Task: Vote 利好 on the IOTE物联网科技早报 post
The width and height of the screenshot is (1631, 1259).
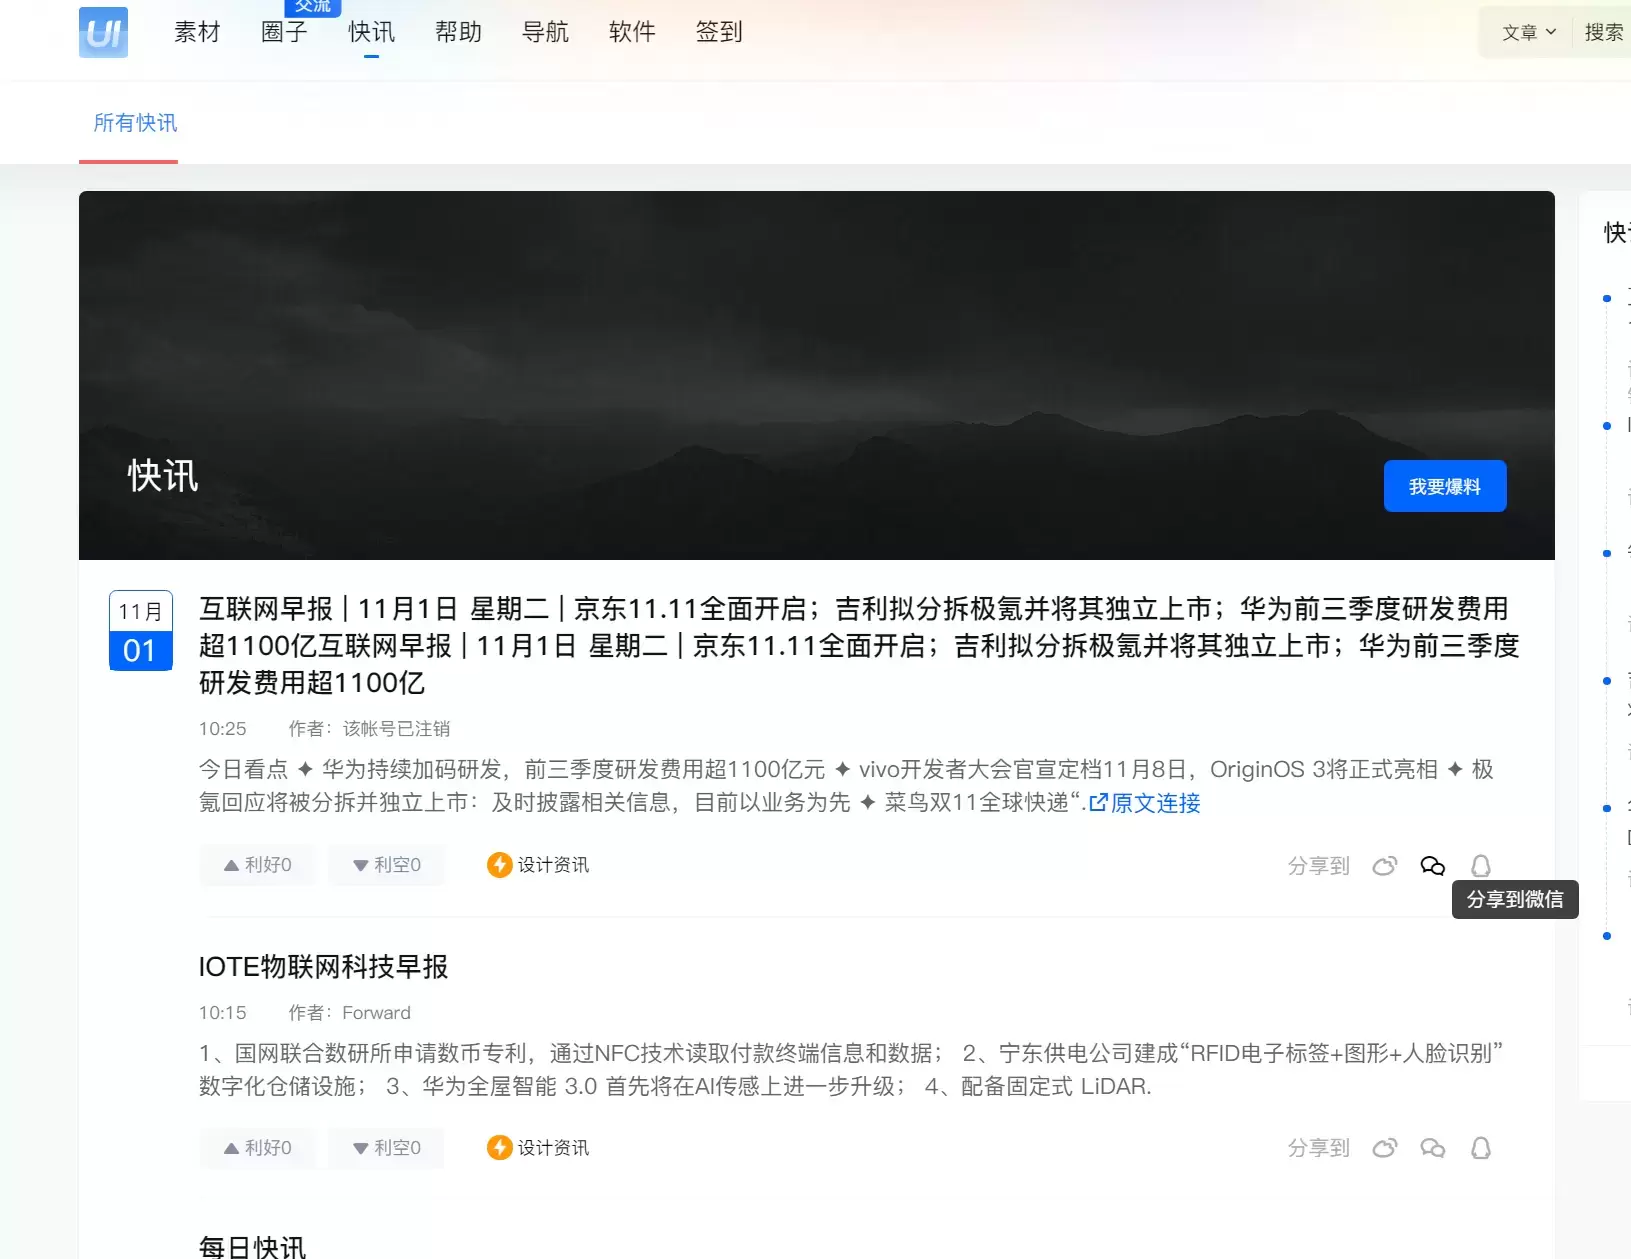Action: click(258, 1148)
